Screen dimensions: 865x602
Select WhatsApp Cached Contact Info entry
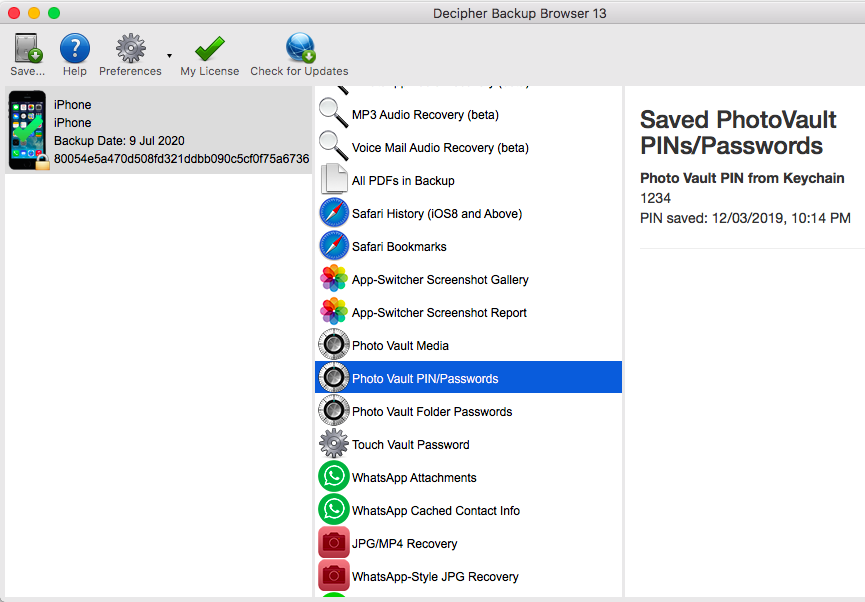pyautogui.click(x=468, y=510)
